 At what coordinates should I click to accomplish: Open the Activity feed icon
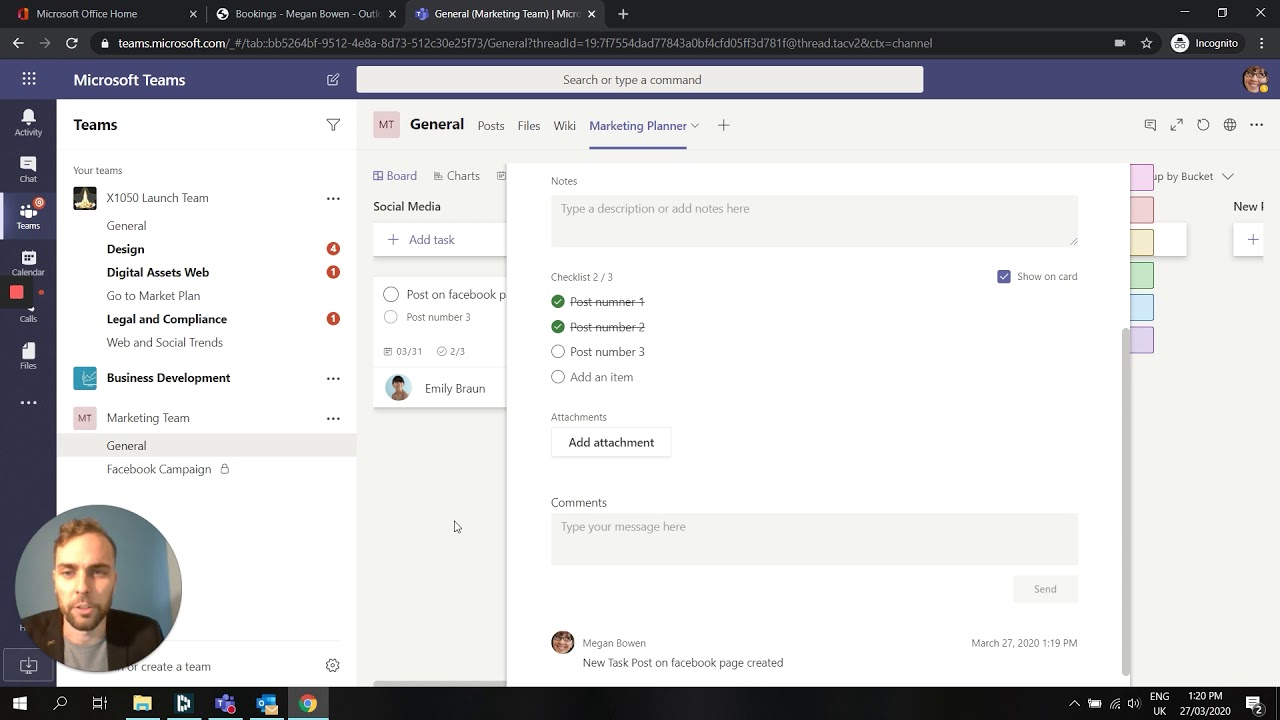pos(28,122)
